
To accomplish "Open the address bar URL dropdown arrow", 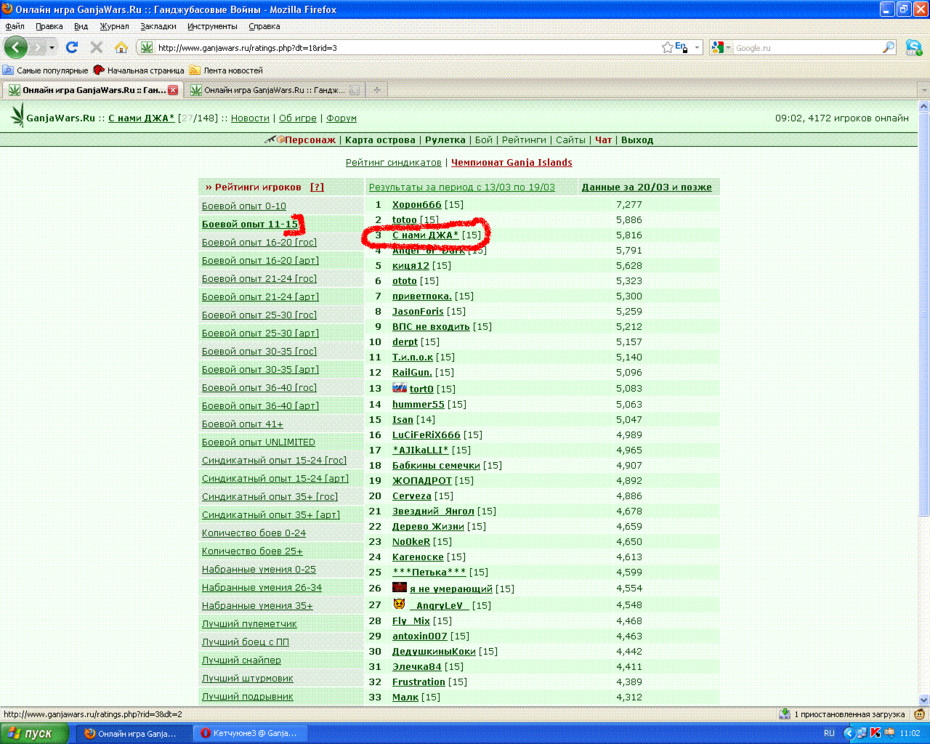I will click(697, 47).
